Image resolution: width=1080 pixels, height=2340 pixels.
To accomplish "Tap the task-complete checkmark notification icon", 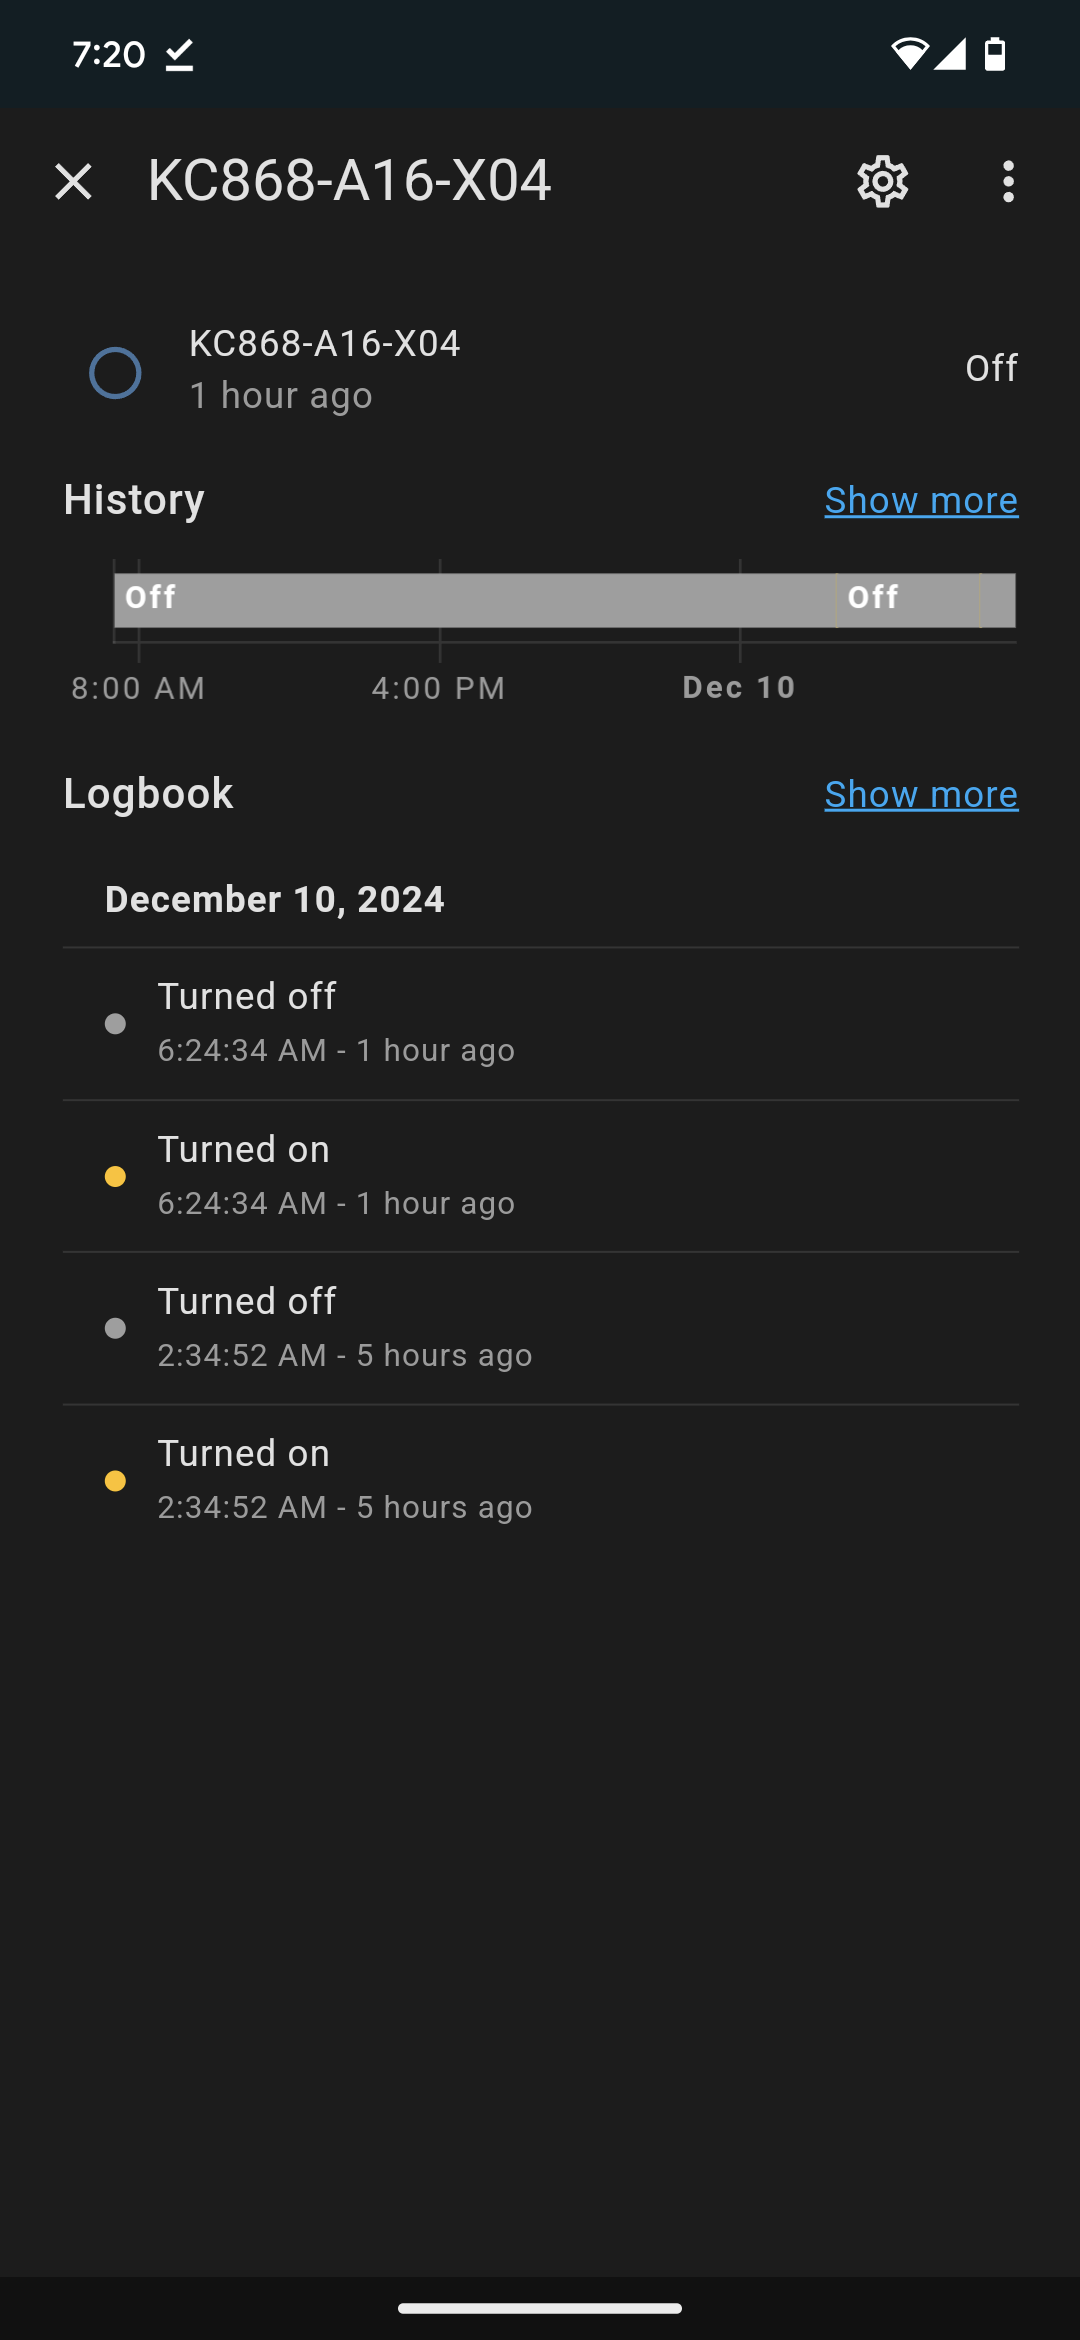I will point(179,55).
